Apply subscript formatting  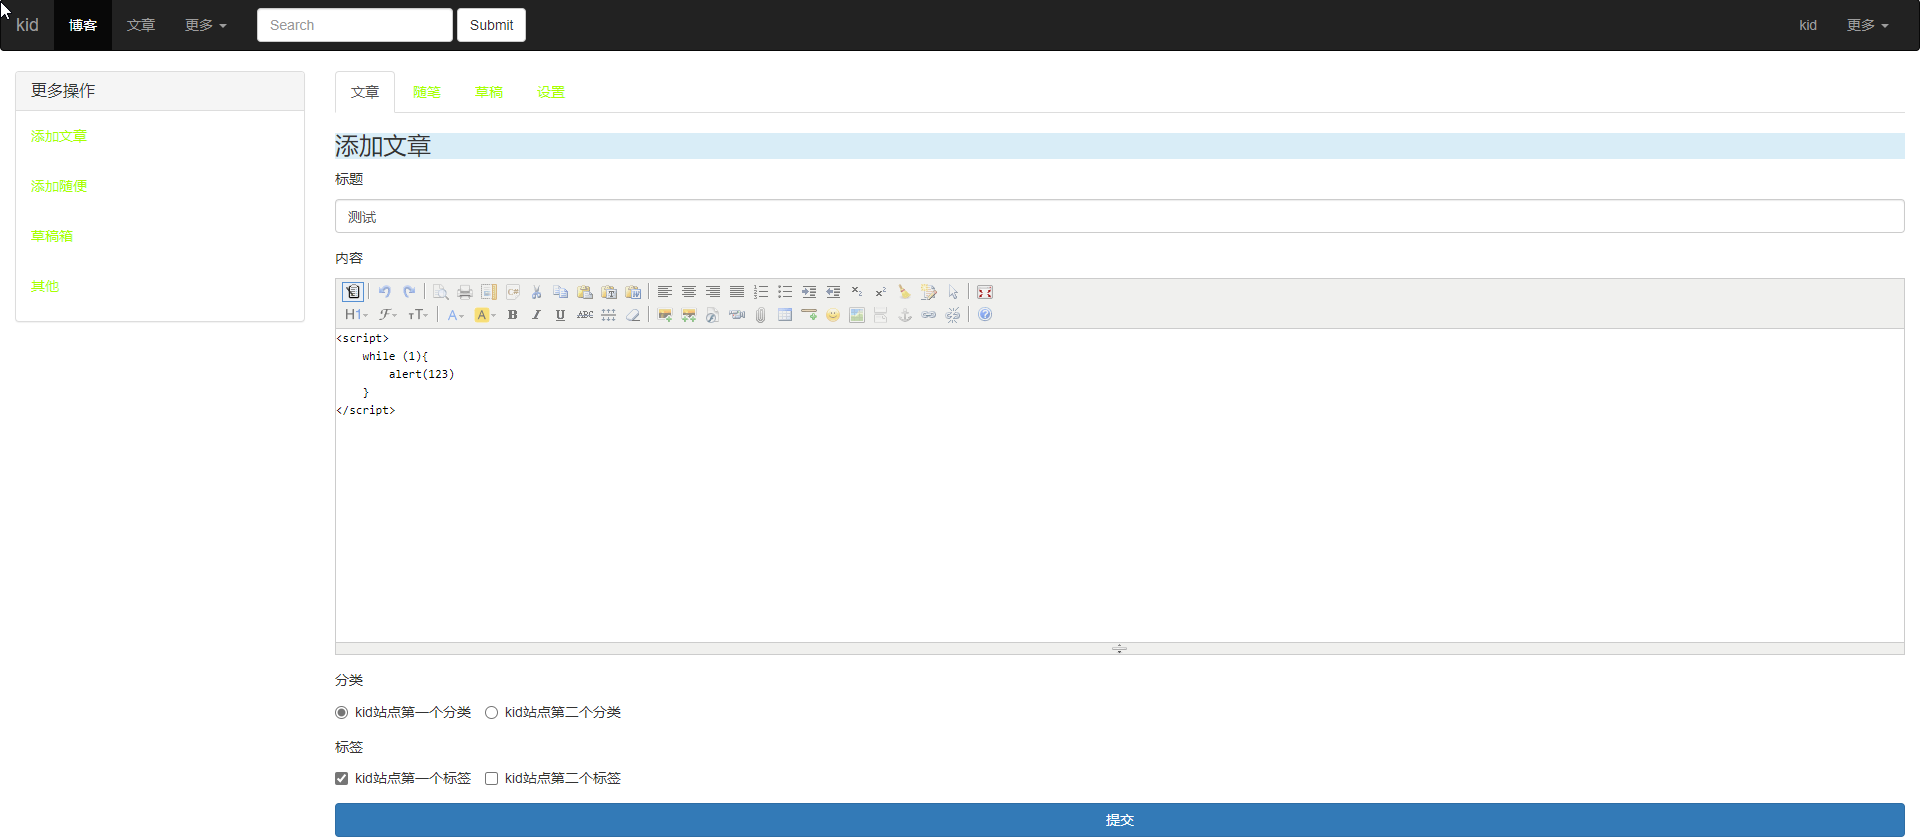point(857,292)
